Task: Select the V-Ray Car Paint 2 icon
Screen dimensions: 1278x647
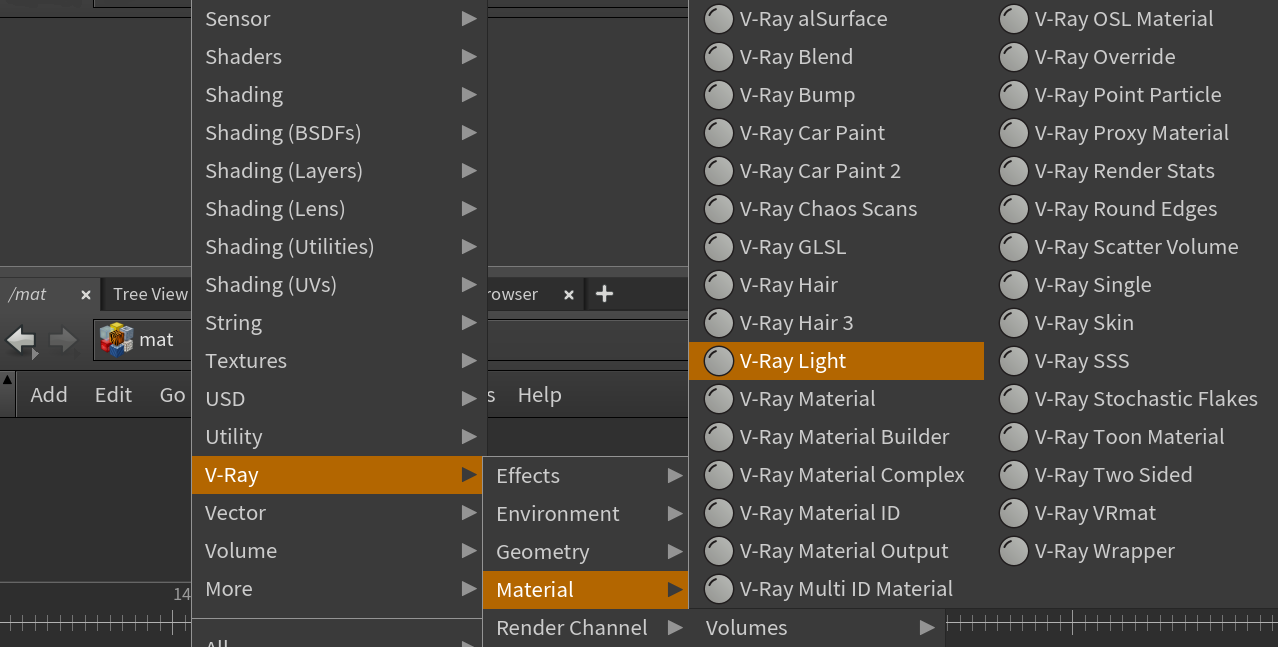Action: click(719, 171)
